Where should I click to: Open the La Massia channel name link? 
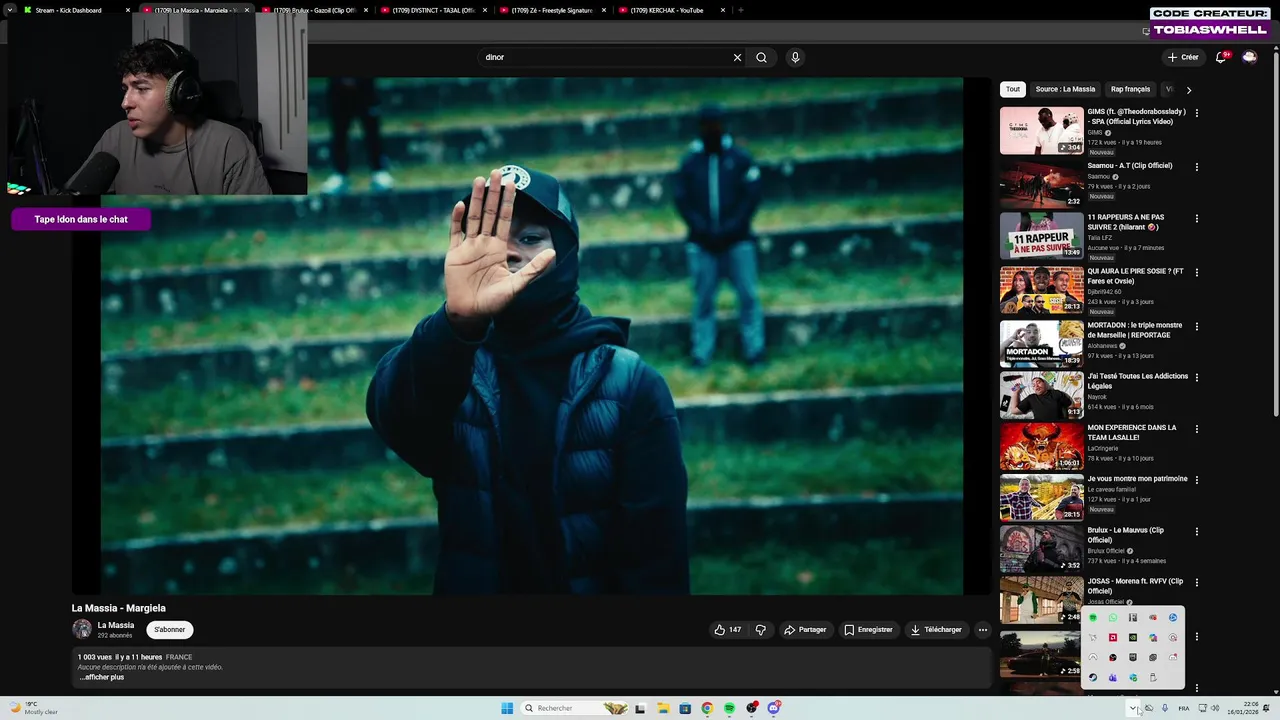(116, 625)
